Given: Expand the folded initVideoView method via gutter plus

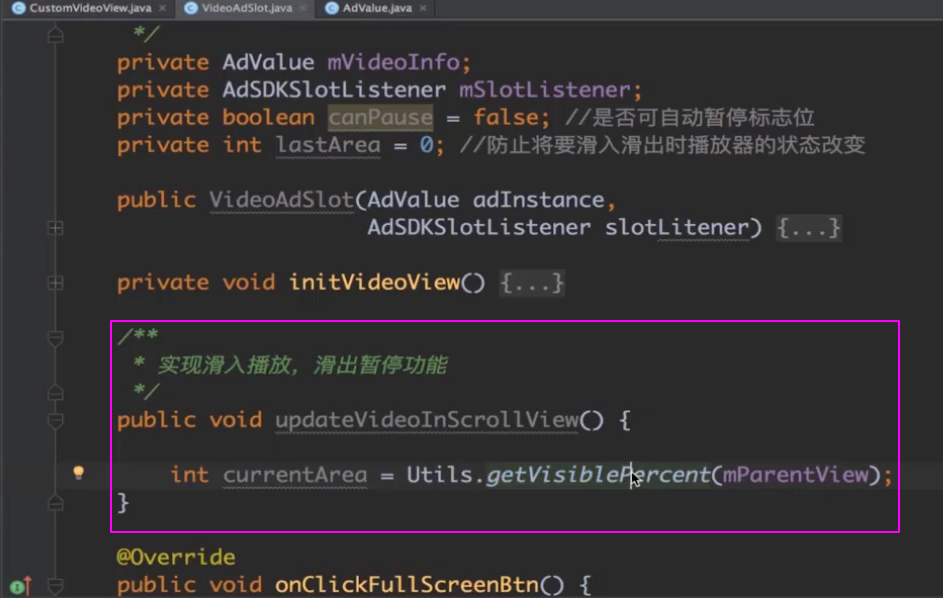Looking at the screenshot, I should 55,283.
